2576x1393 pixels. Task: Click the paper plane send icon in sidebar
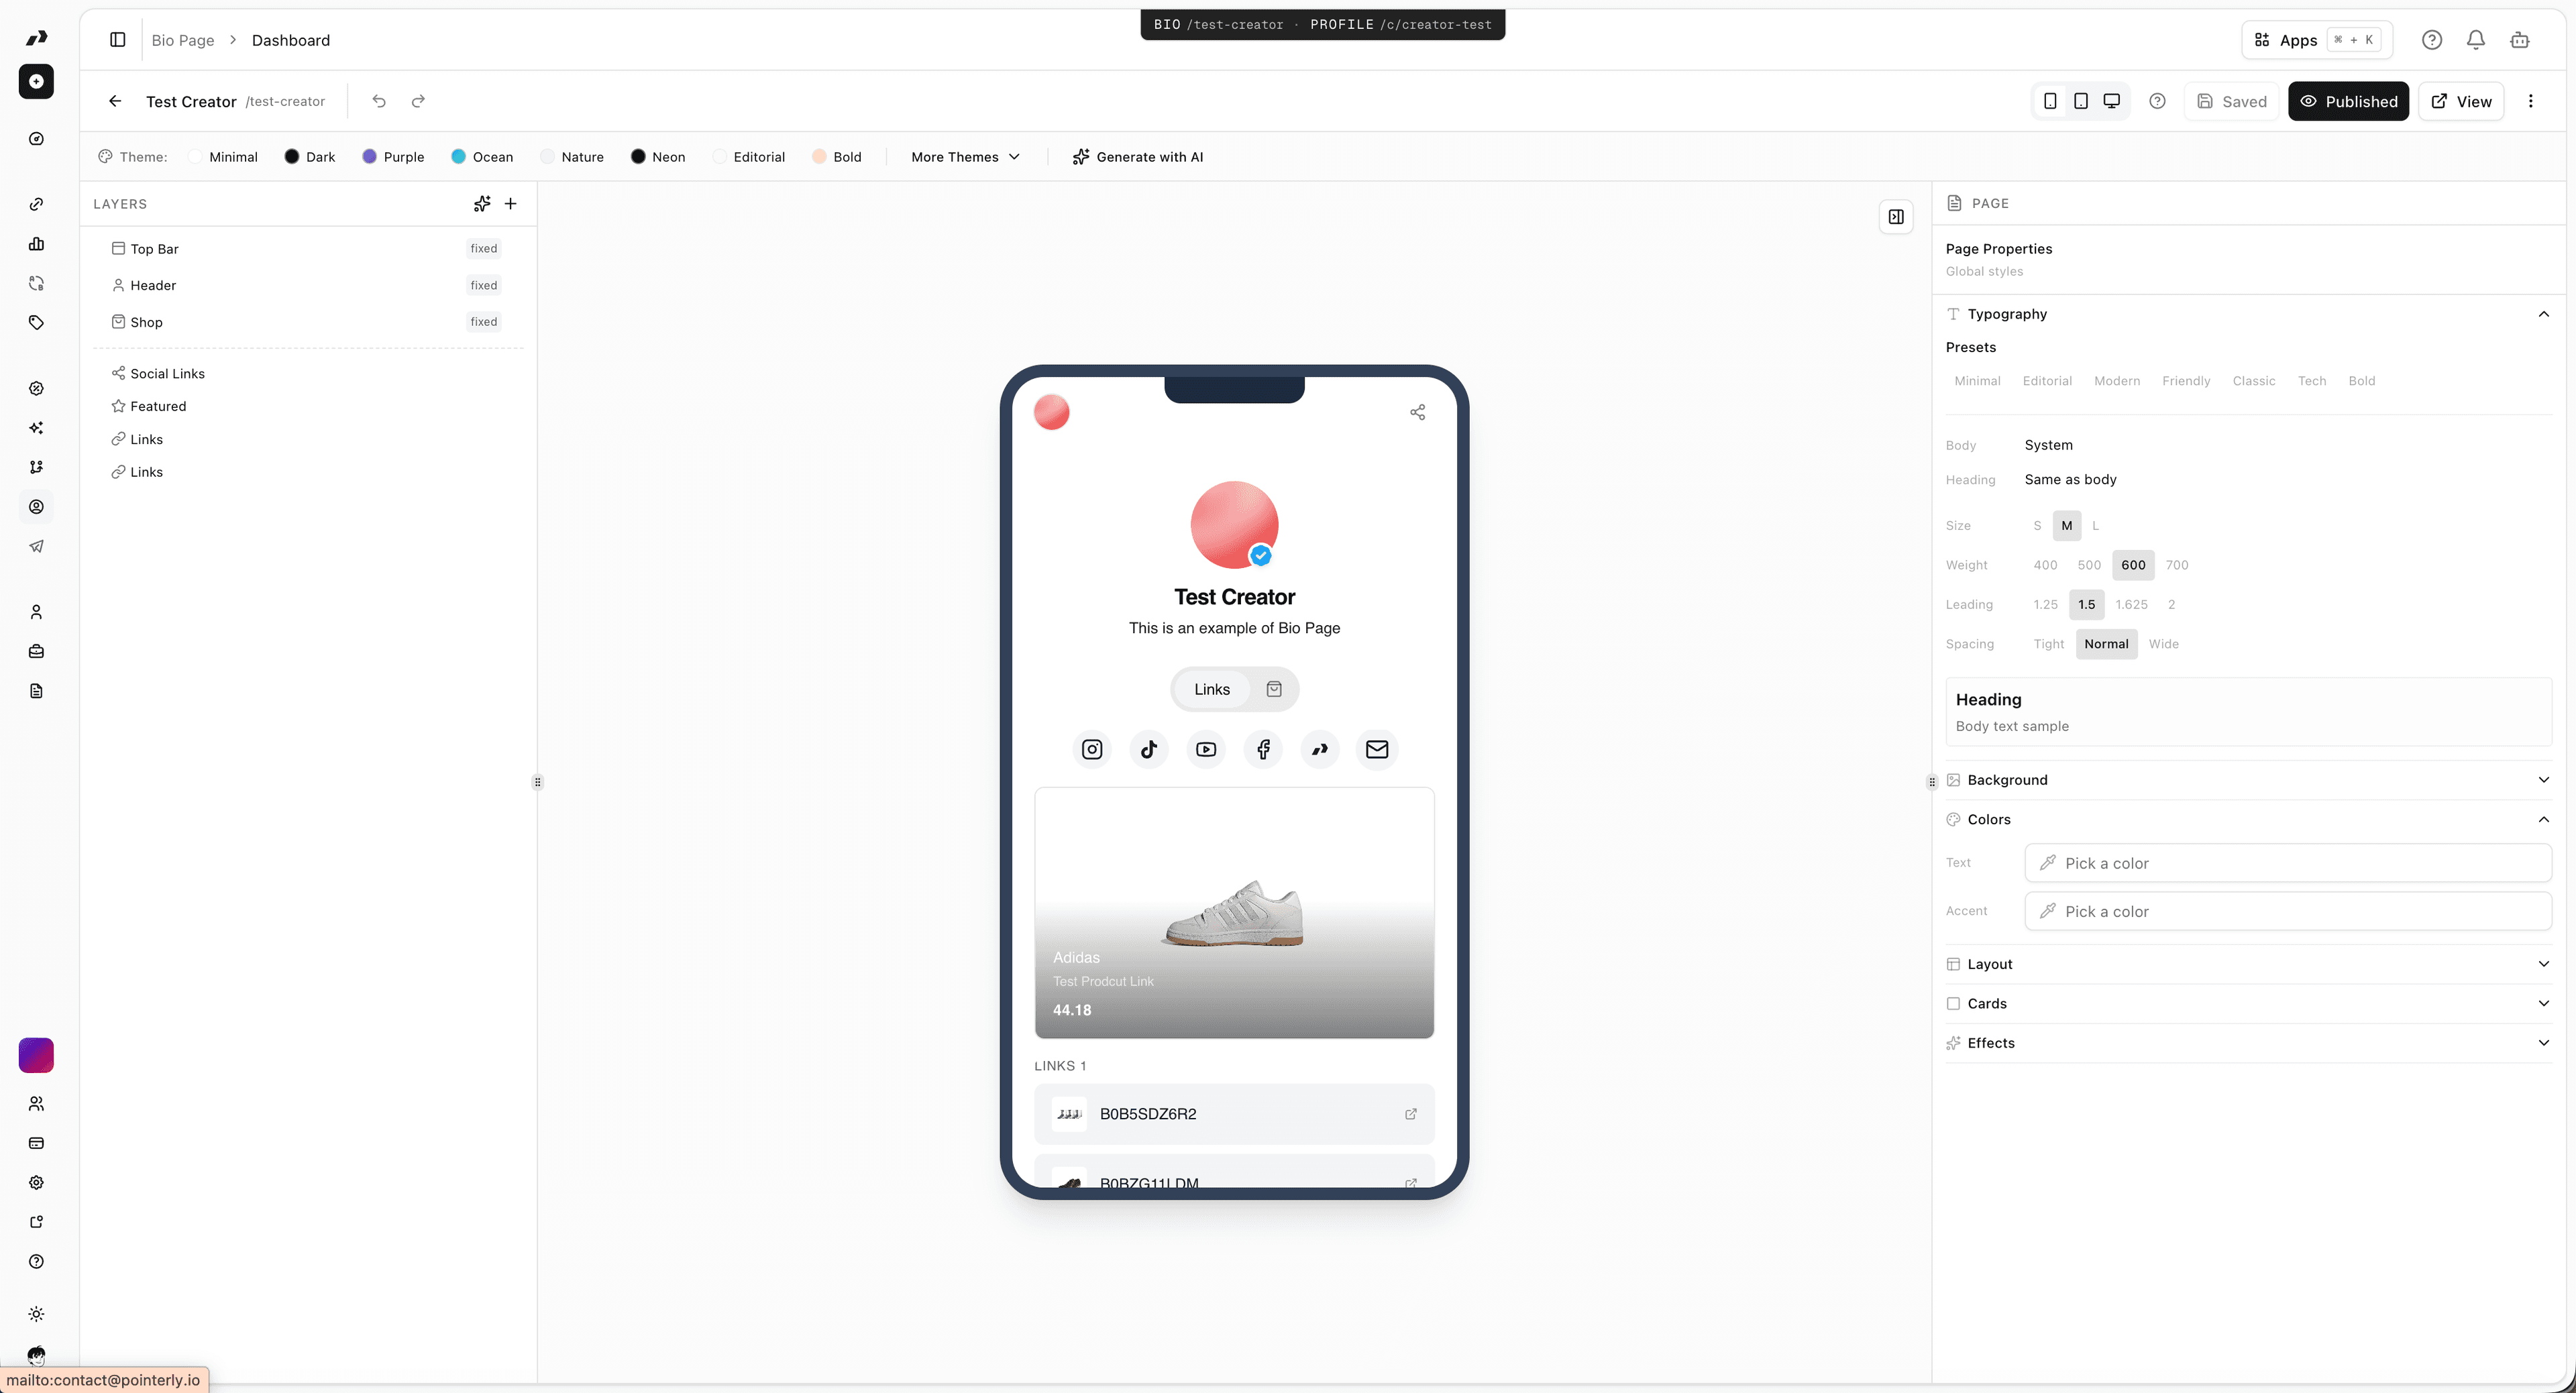[x=36, y=546]
